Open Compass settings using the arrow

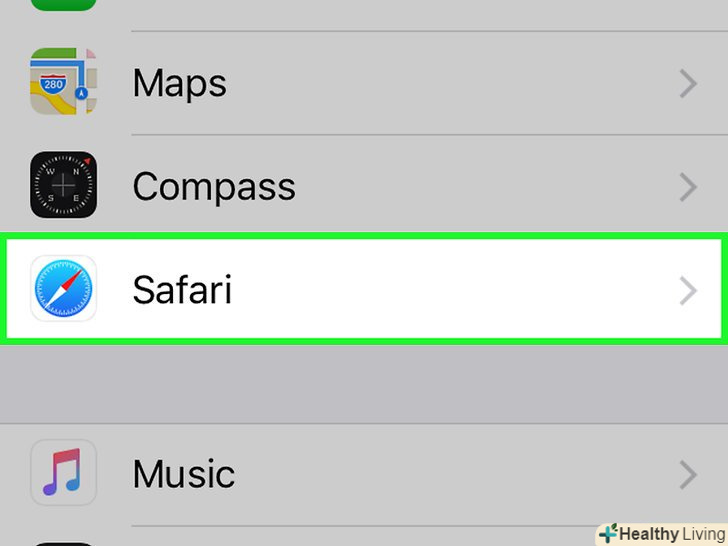(x=688, y=187)
